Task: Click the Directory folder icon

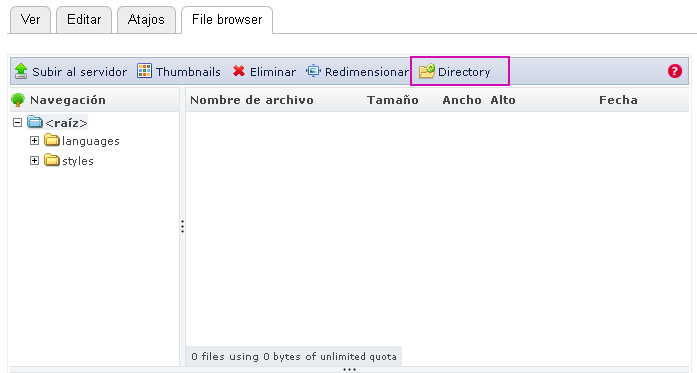Action: pos(427,71)
